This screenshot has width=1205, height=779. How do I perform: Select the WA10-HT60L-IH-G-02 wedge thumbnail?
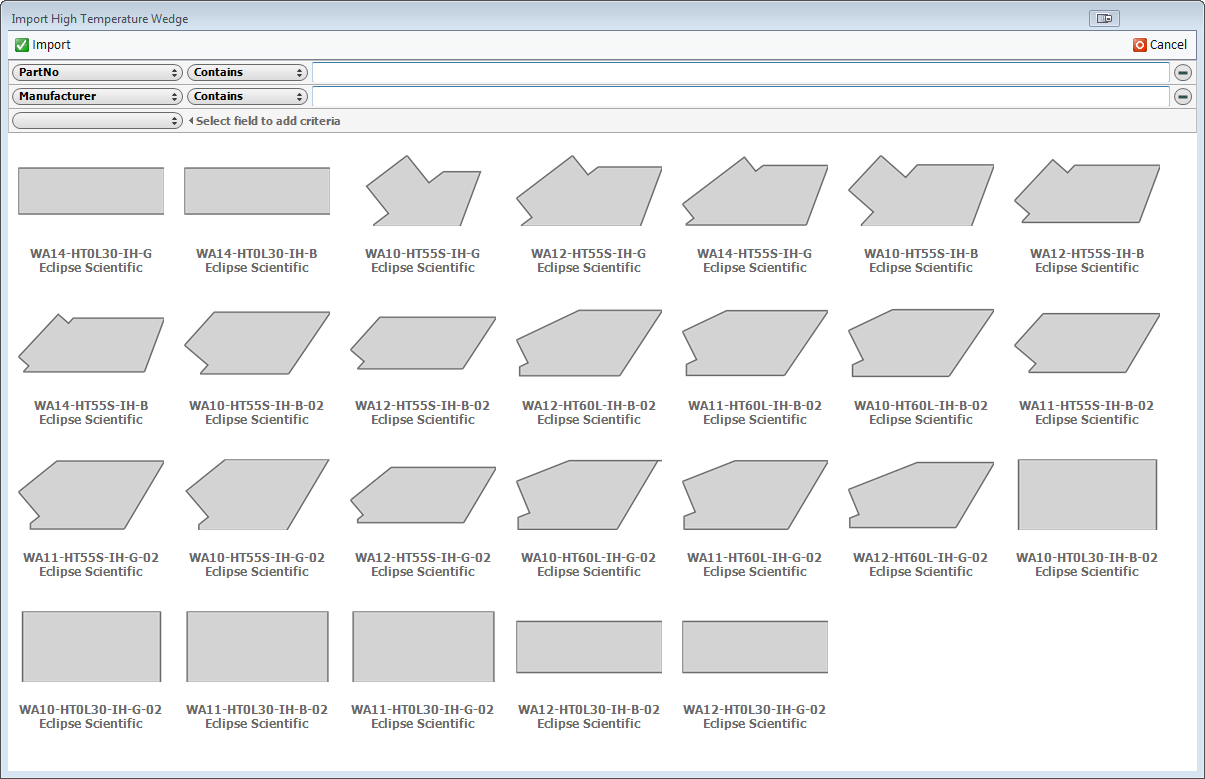pos(589,494)
